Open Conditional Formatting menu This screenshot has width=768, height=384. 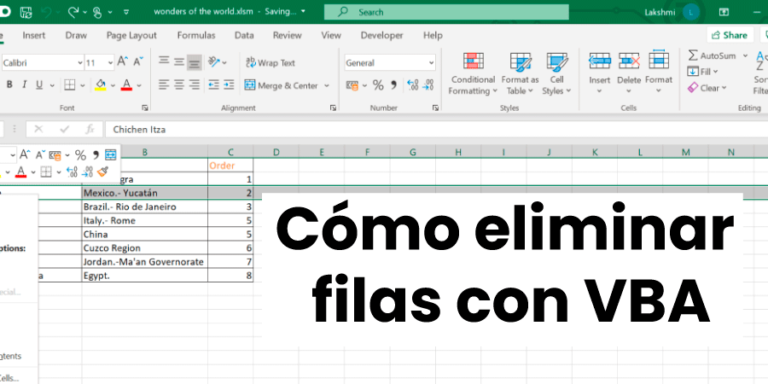[473, 74]
